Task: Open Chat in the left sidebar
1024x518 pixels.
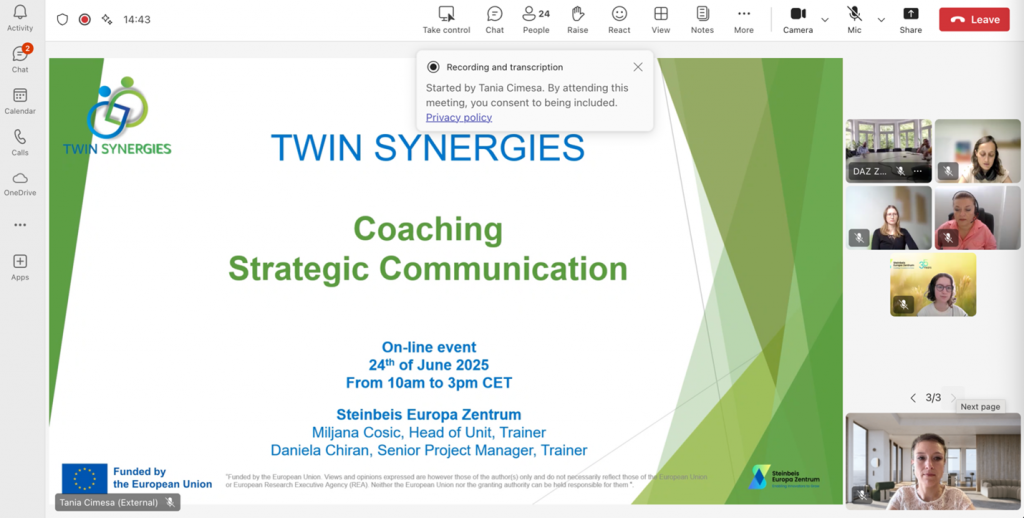Action: click(20, 59)
